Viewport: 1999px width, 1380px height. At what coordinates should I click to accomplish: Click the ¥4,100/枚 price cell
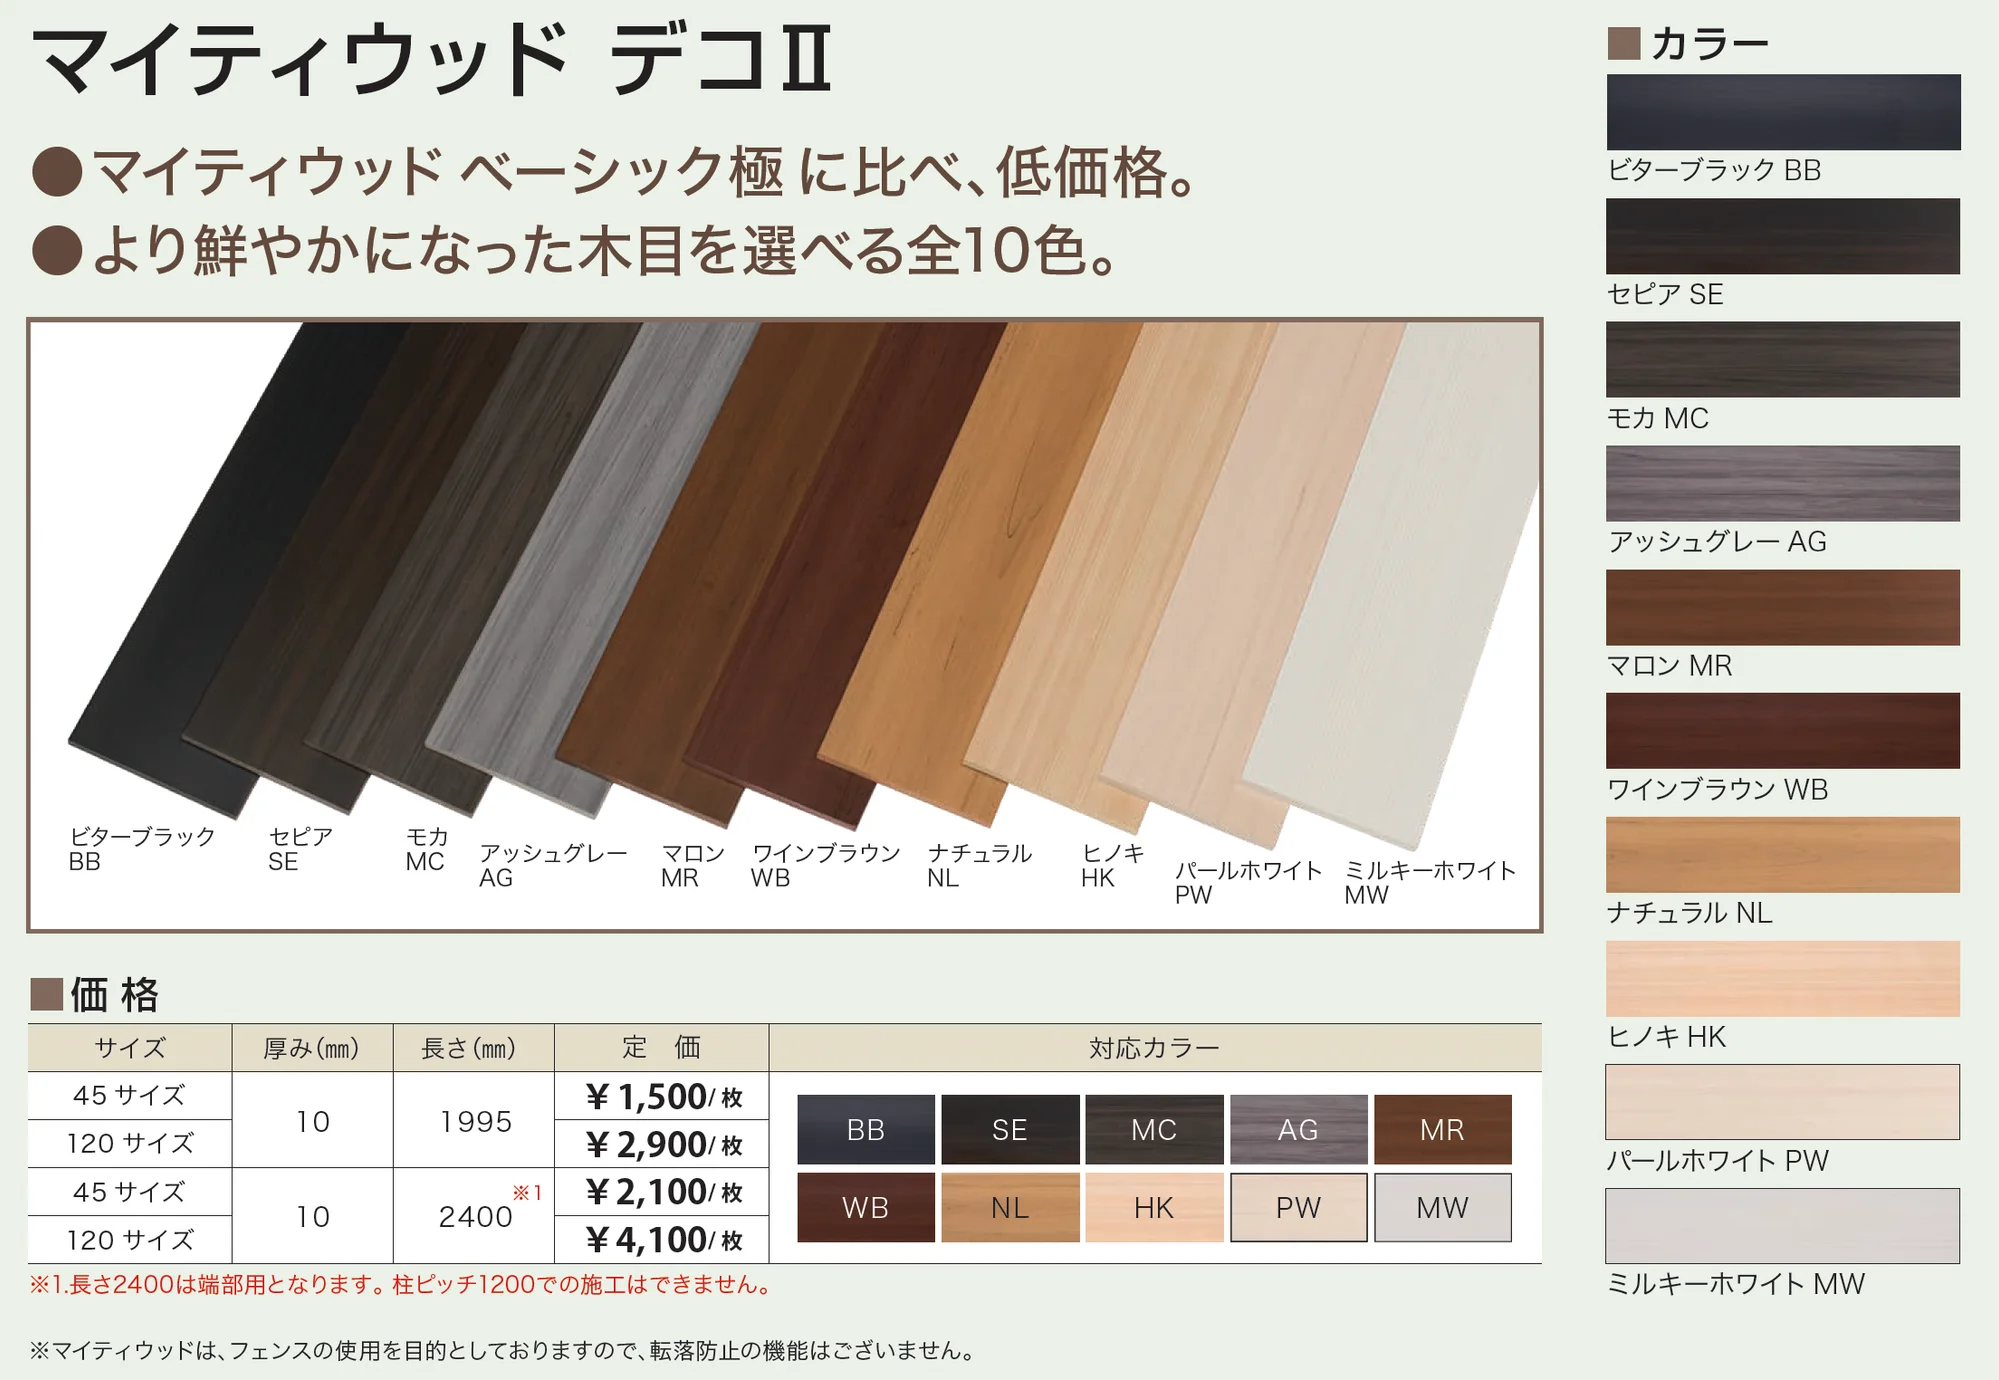[662, 1240]
